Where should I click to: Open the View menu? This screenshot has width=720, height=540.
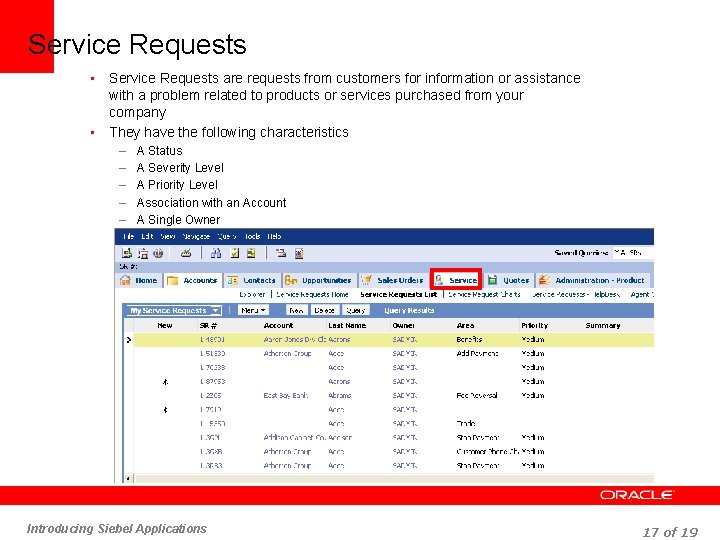(x=168, y=236)
